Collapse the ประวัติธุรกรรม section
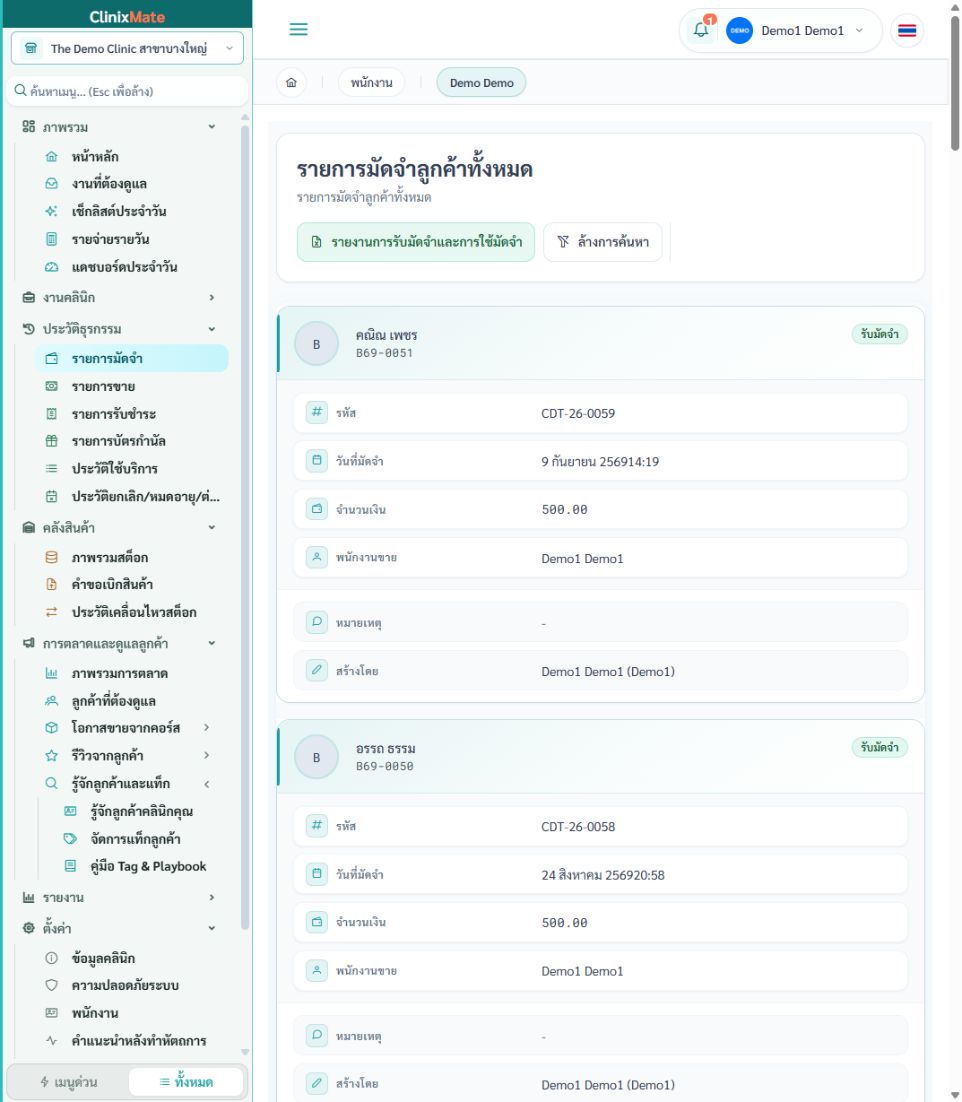This screenshot has width=962, height=1102. click(212, 329)
